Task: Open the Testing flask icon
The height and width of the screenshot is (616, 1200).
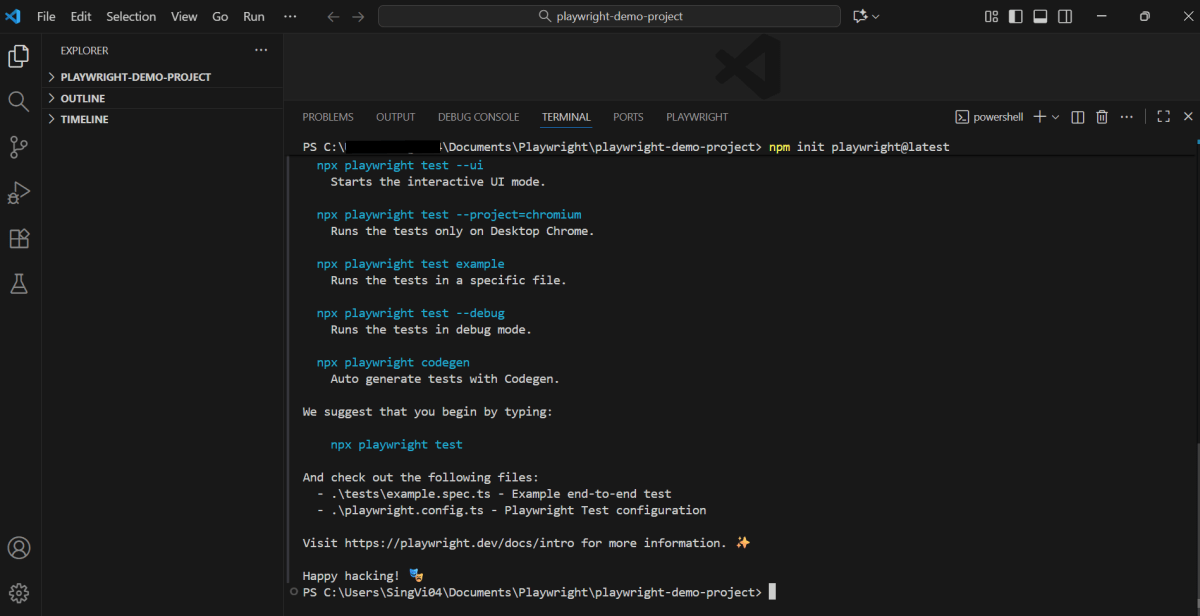Action: point(18,284)
